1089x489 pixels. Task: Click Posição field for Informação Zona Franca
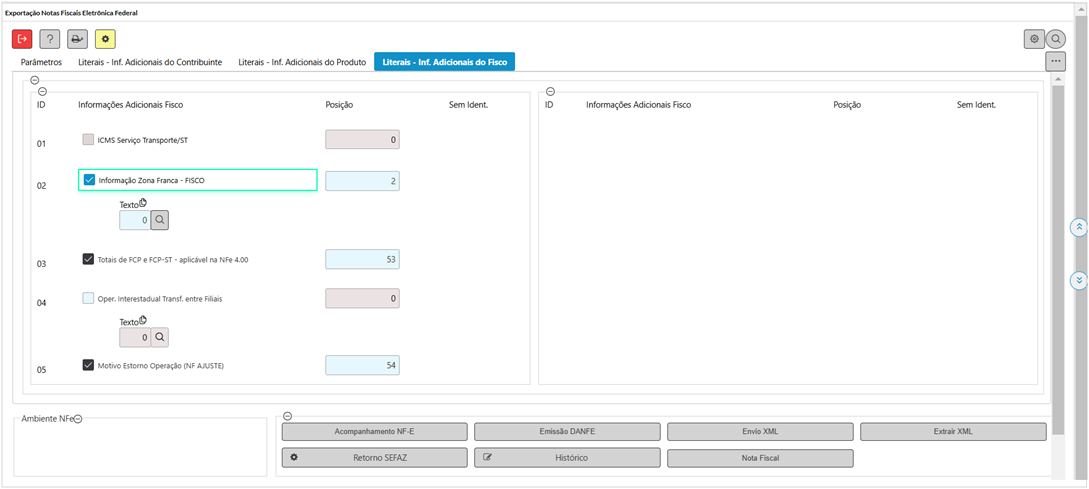point(362,181)
